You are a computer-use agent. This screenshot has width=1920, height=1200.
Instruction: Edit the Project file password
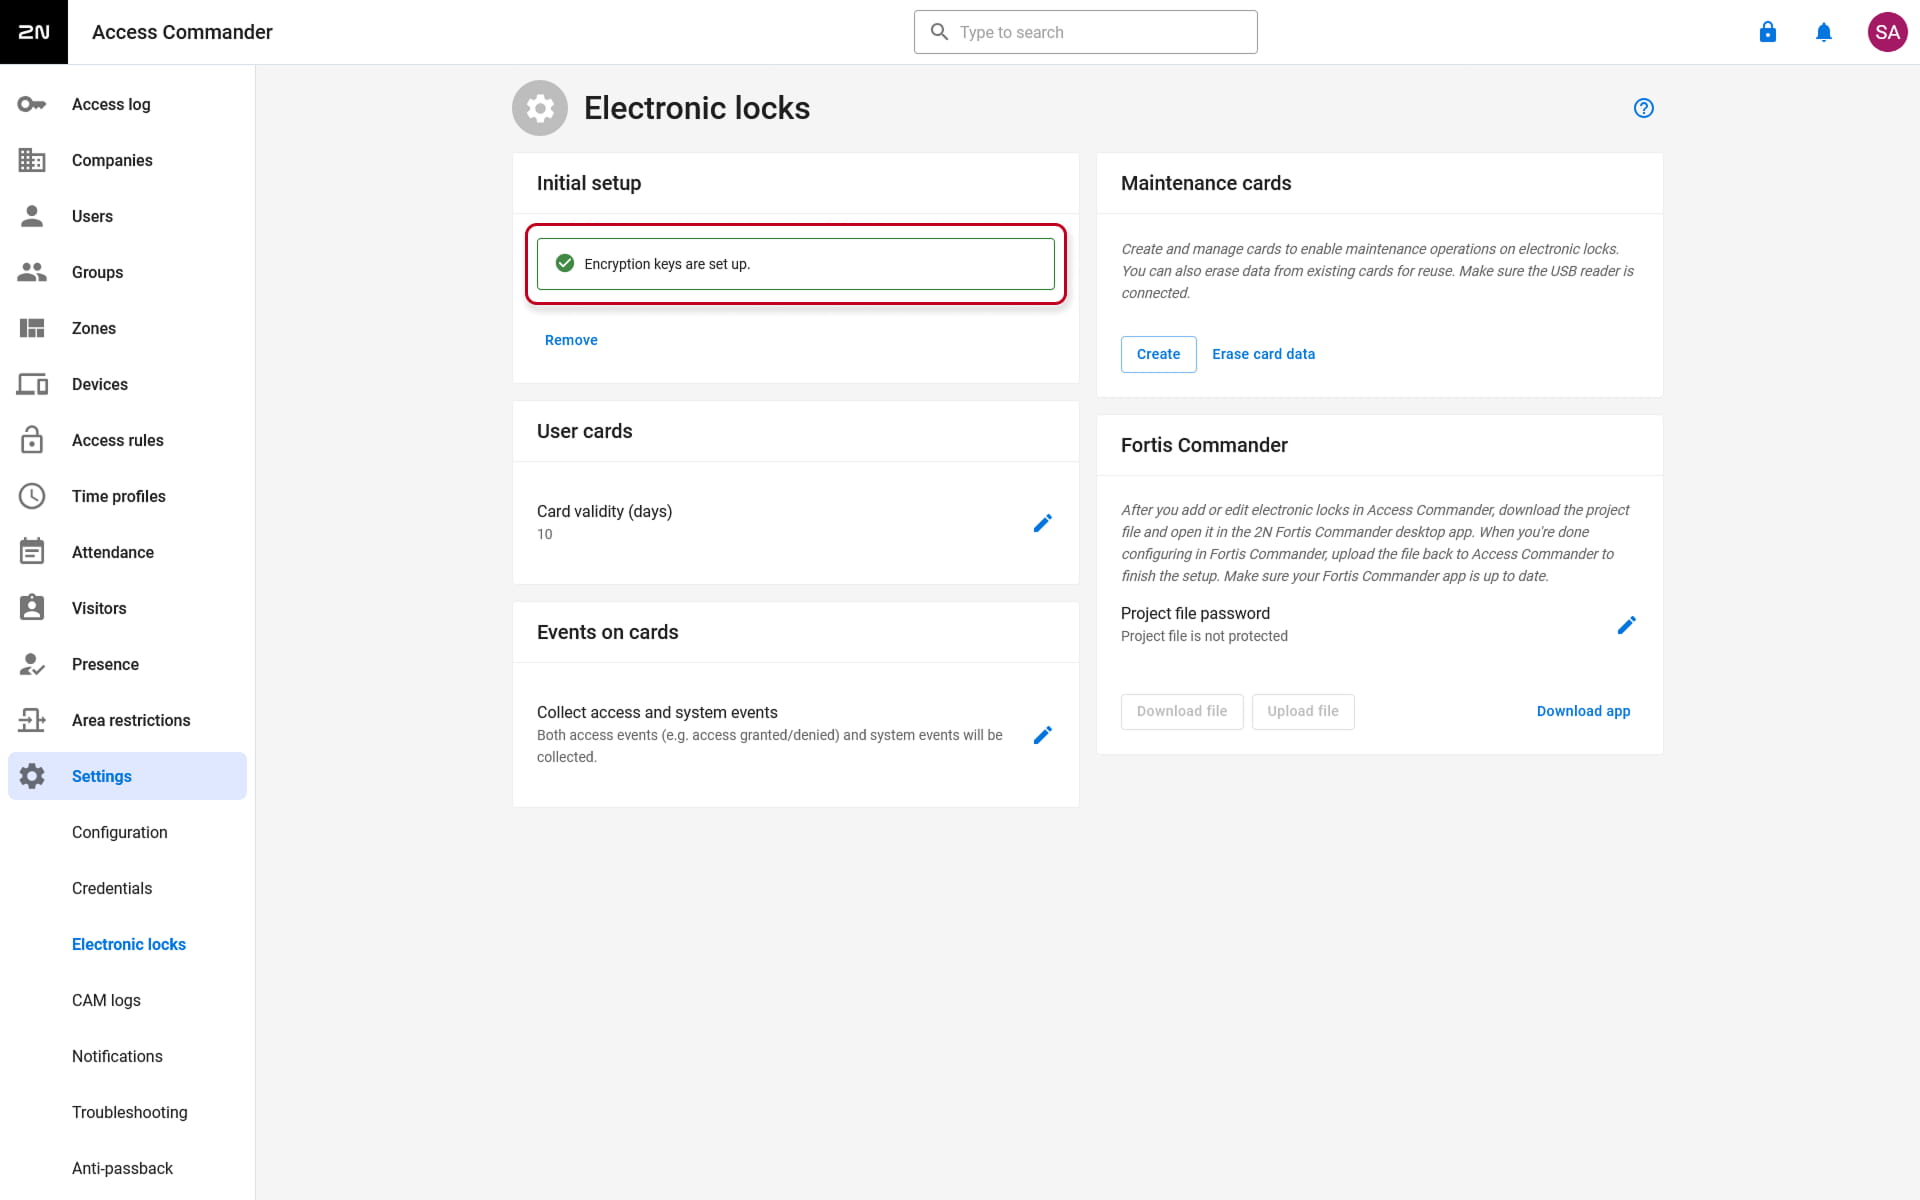[1626, 625]
